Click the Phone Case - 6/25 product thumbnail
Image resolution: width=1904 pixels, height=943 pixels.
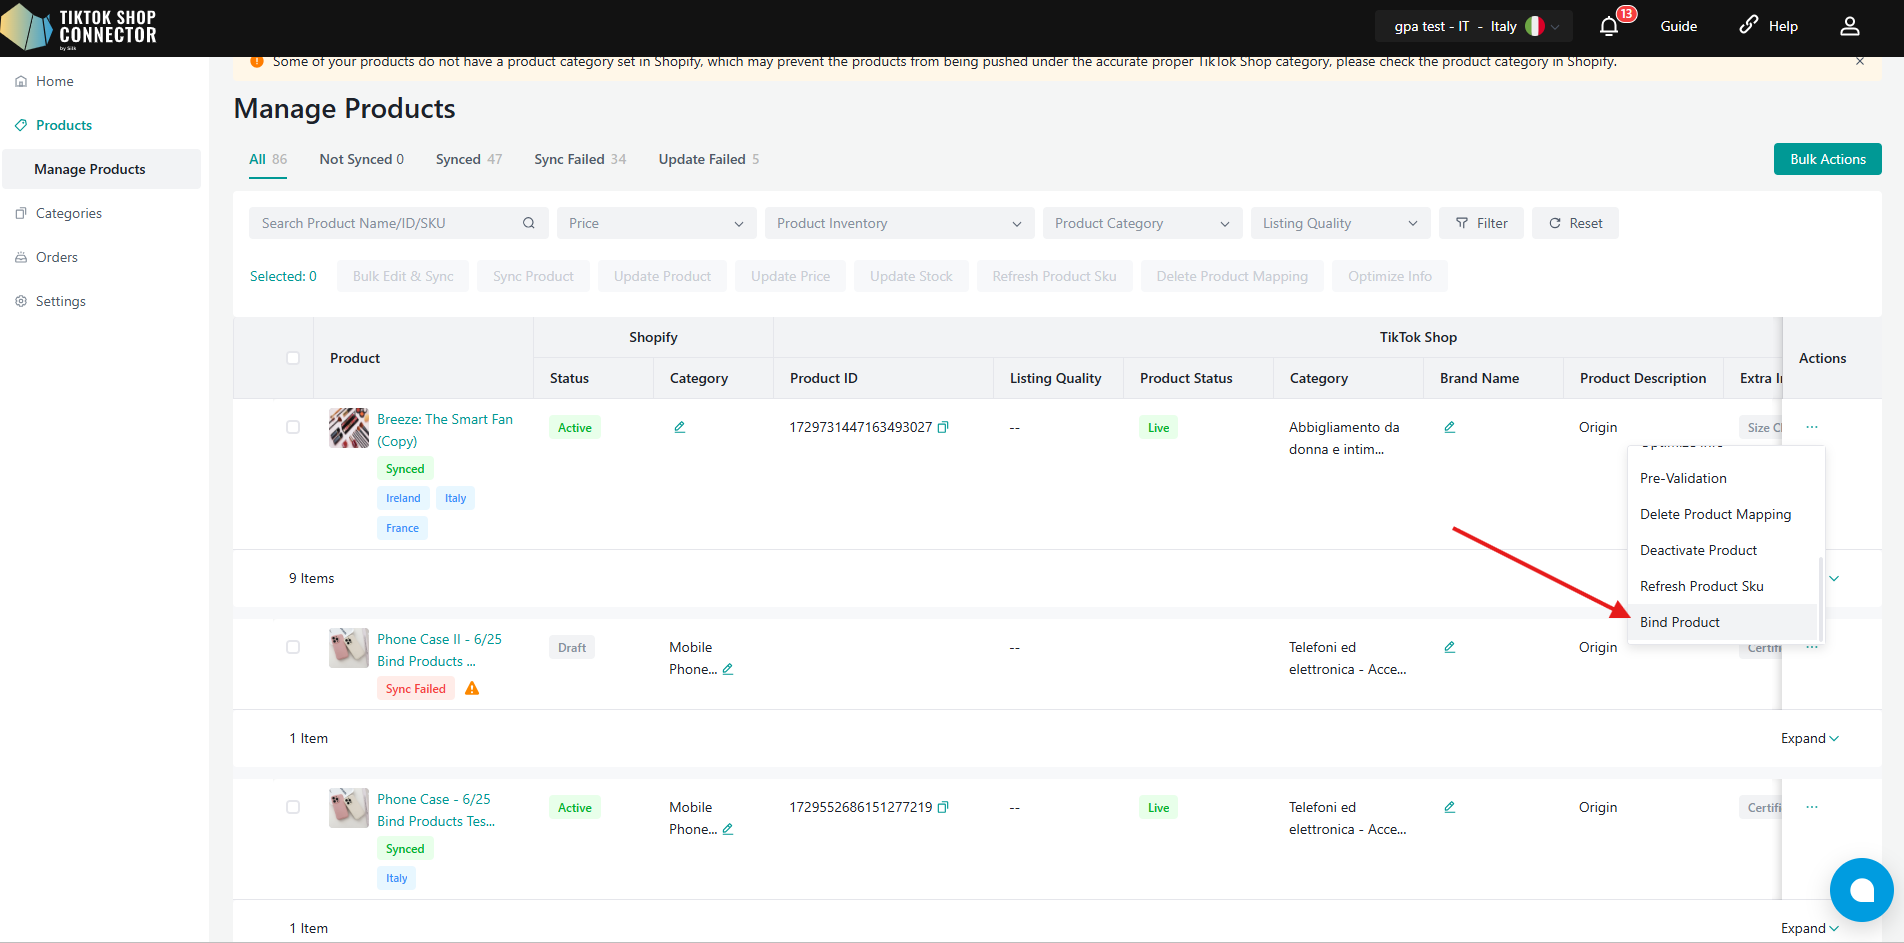[349, 808]
